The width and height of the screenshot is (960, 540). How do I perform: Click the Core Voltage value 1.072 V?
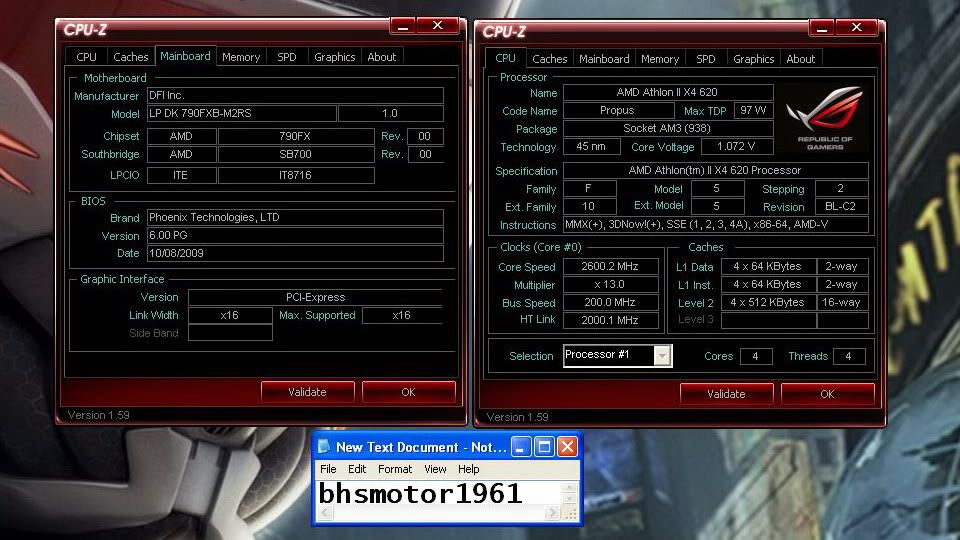[737, 146]
